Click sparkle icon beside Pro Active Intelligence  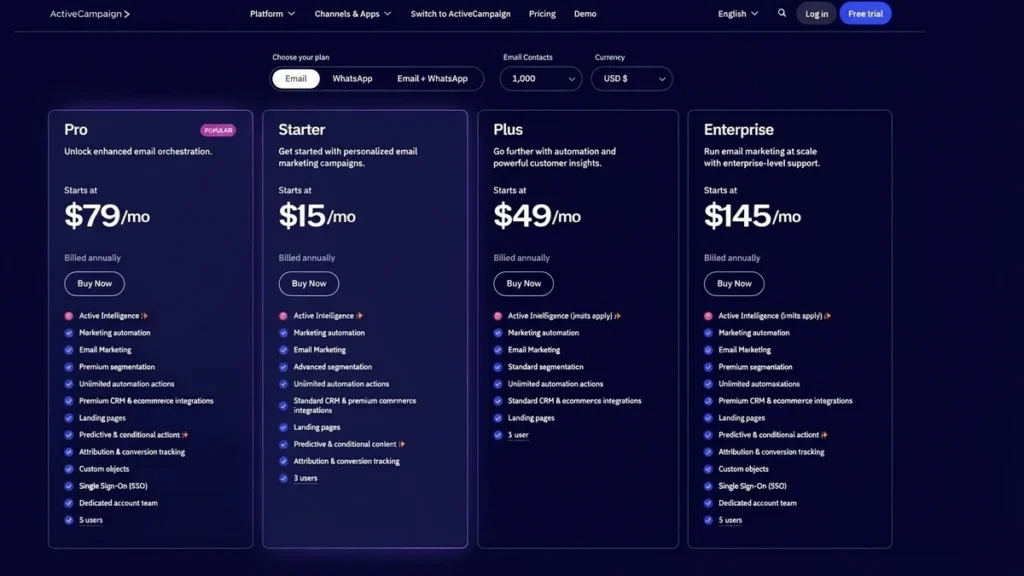click(x=145, y=316)
